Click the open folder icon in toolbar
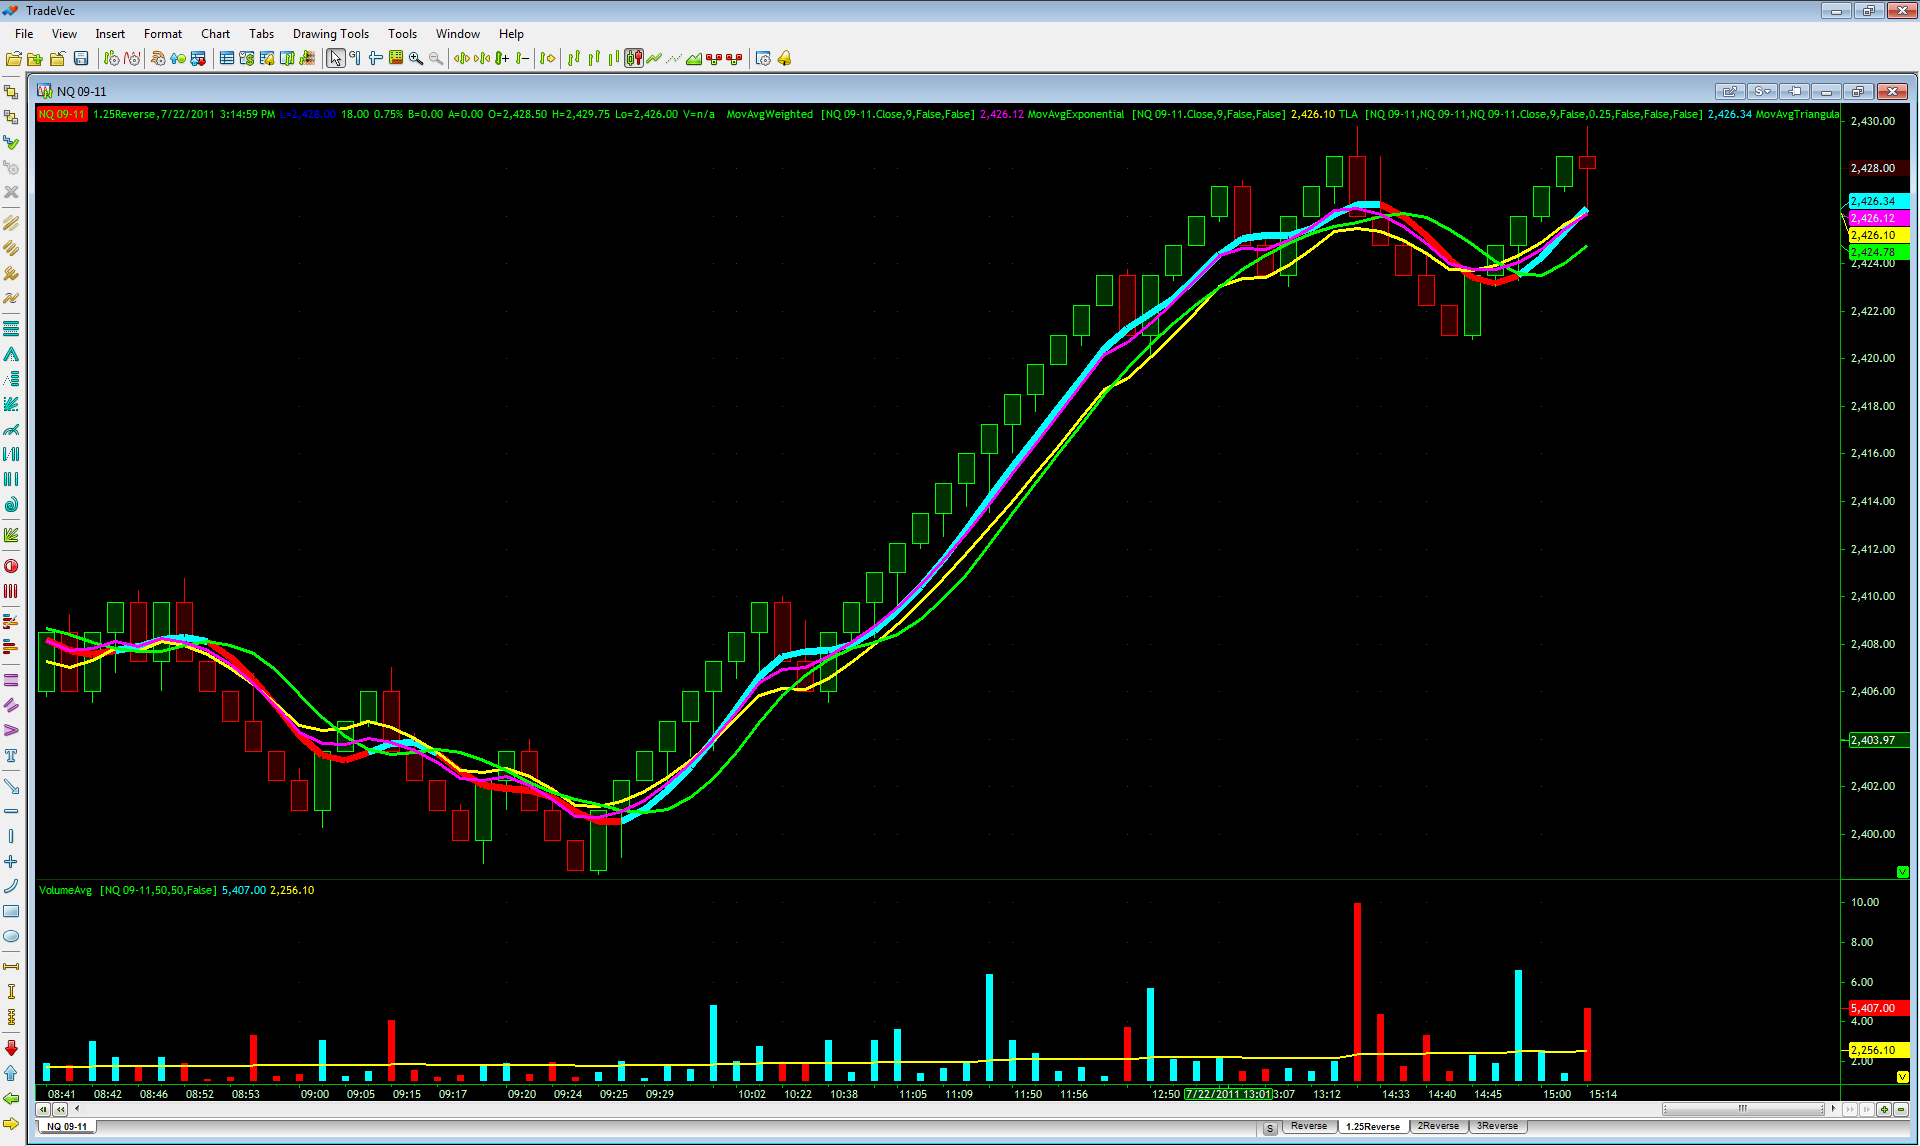Screen dimensions: 1920x1146 click(x=14, y=59)
